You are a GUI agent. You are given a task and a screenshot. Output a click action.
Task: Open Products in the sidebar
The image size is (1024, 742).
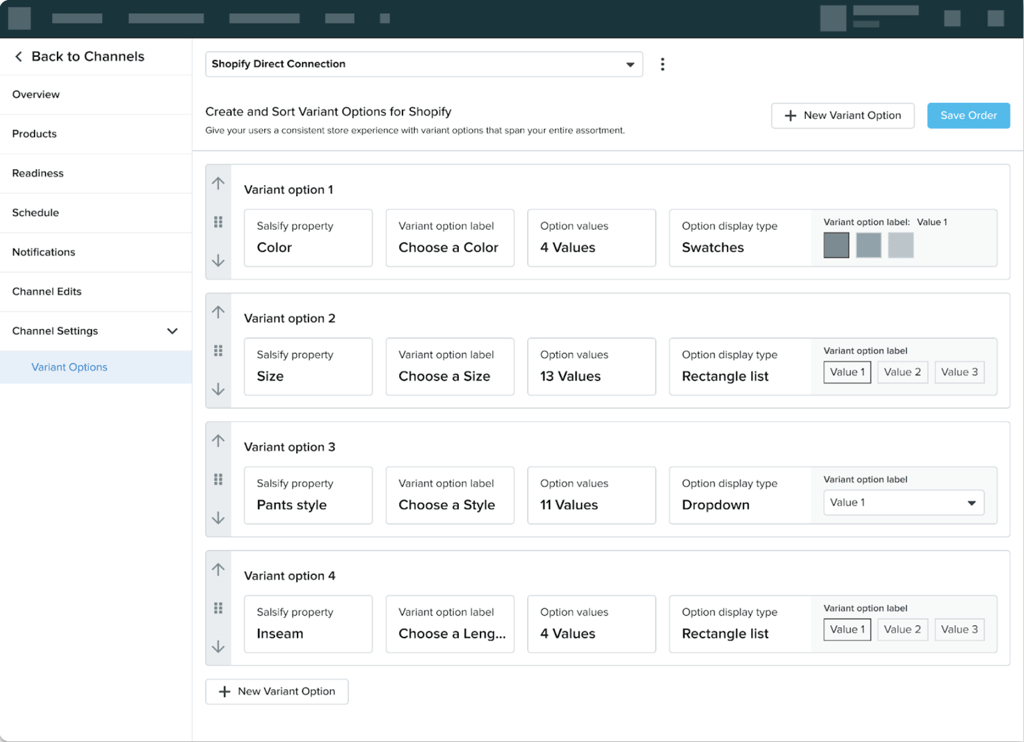point(96,134)
